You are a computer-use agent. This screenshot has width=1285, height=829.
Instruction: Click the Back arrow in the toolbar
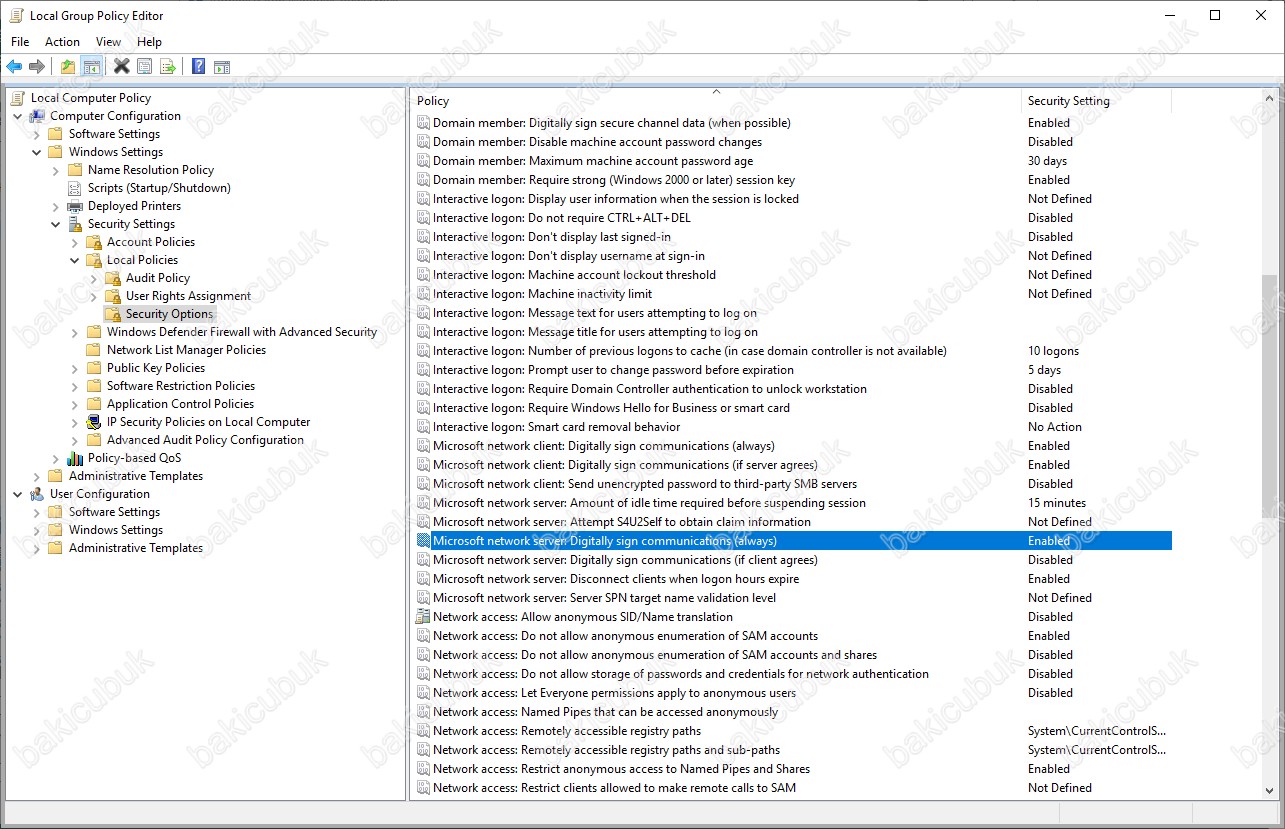(x=14, y=67)
